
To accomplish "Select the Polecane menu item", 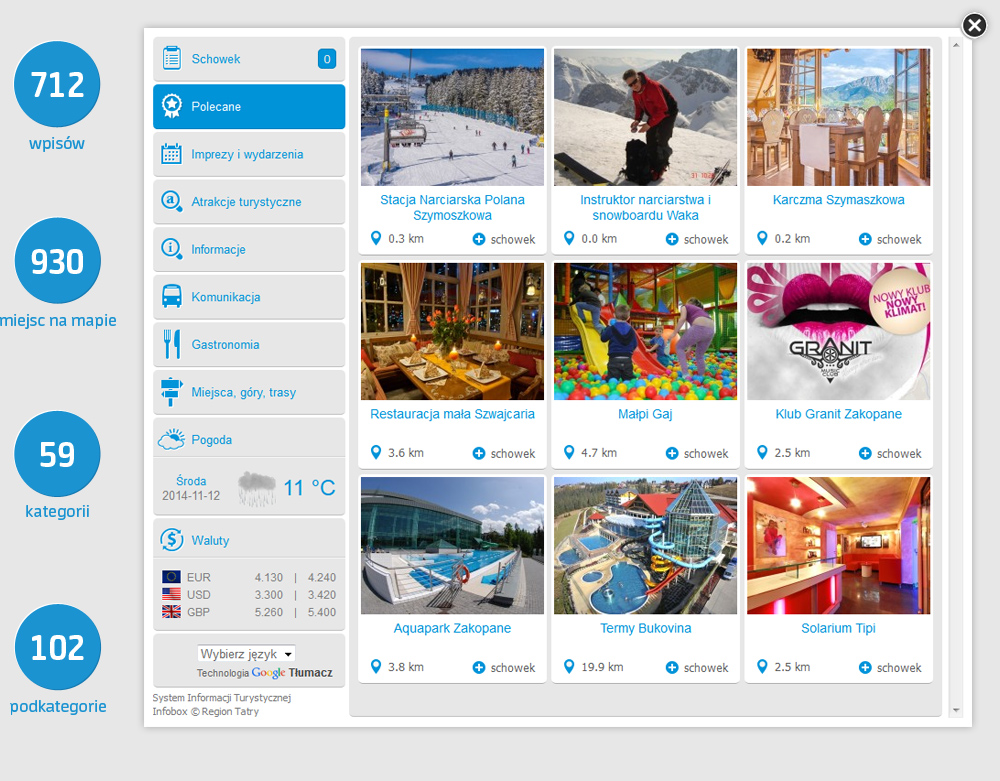I will click(x=249, y=107).
